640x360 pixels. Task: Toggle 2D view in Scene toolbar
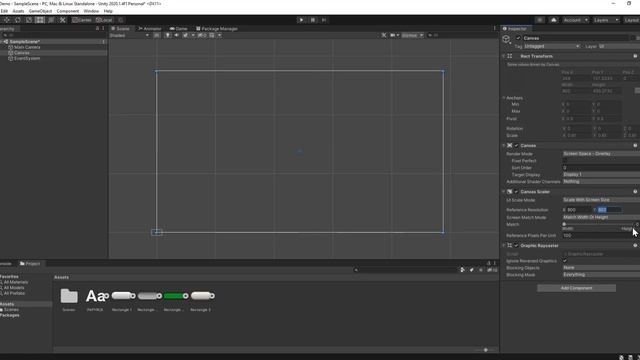point(157,36)
